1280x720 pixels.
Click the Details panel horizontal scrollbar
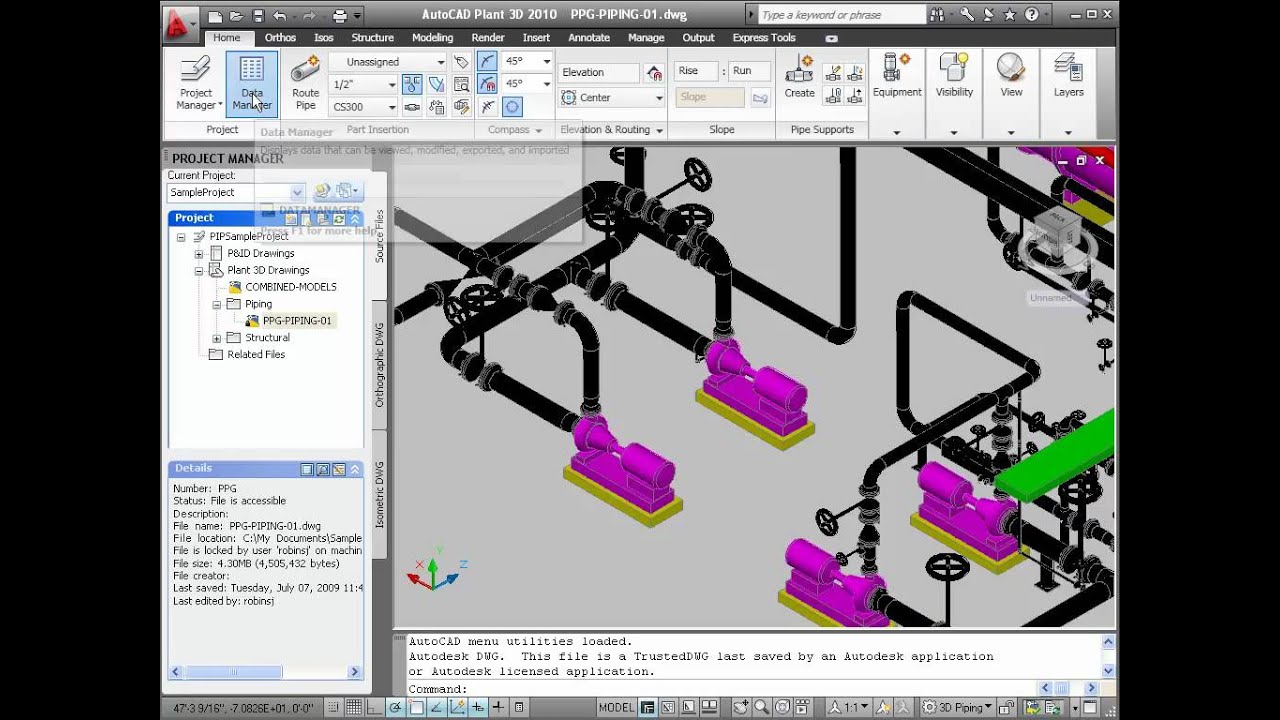[265, 672]
